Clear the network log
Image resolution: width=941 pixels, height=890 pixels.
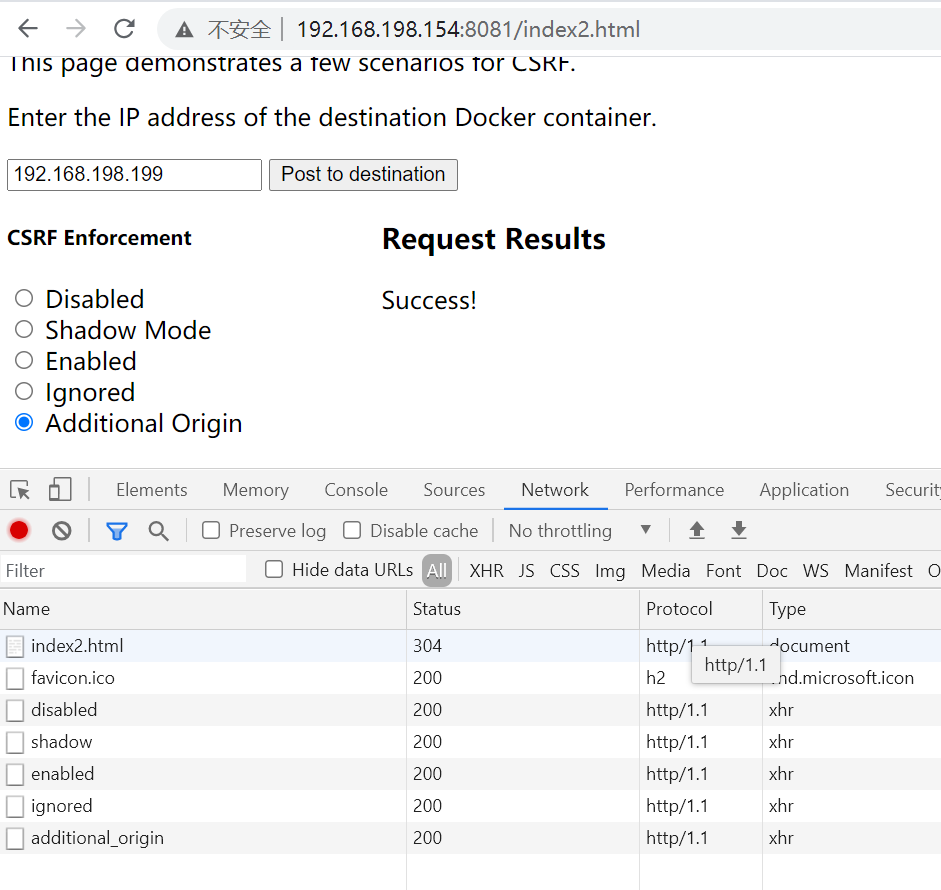(62, 530)
